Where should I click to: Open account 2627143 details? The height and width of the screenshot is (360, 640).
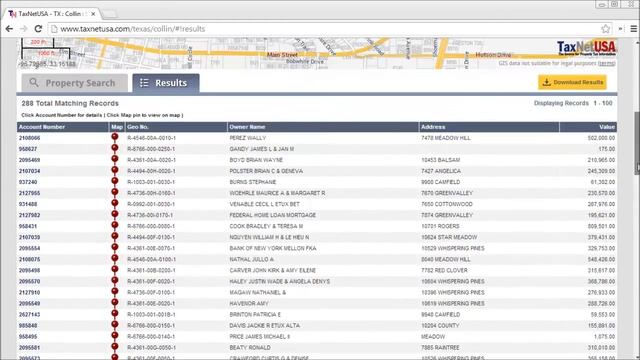coord(29,314)
